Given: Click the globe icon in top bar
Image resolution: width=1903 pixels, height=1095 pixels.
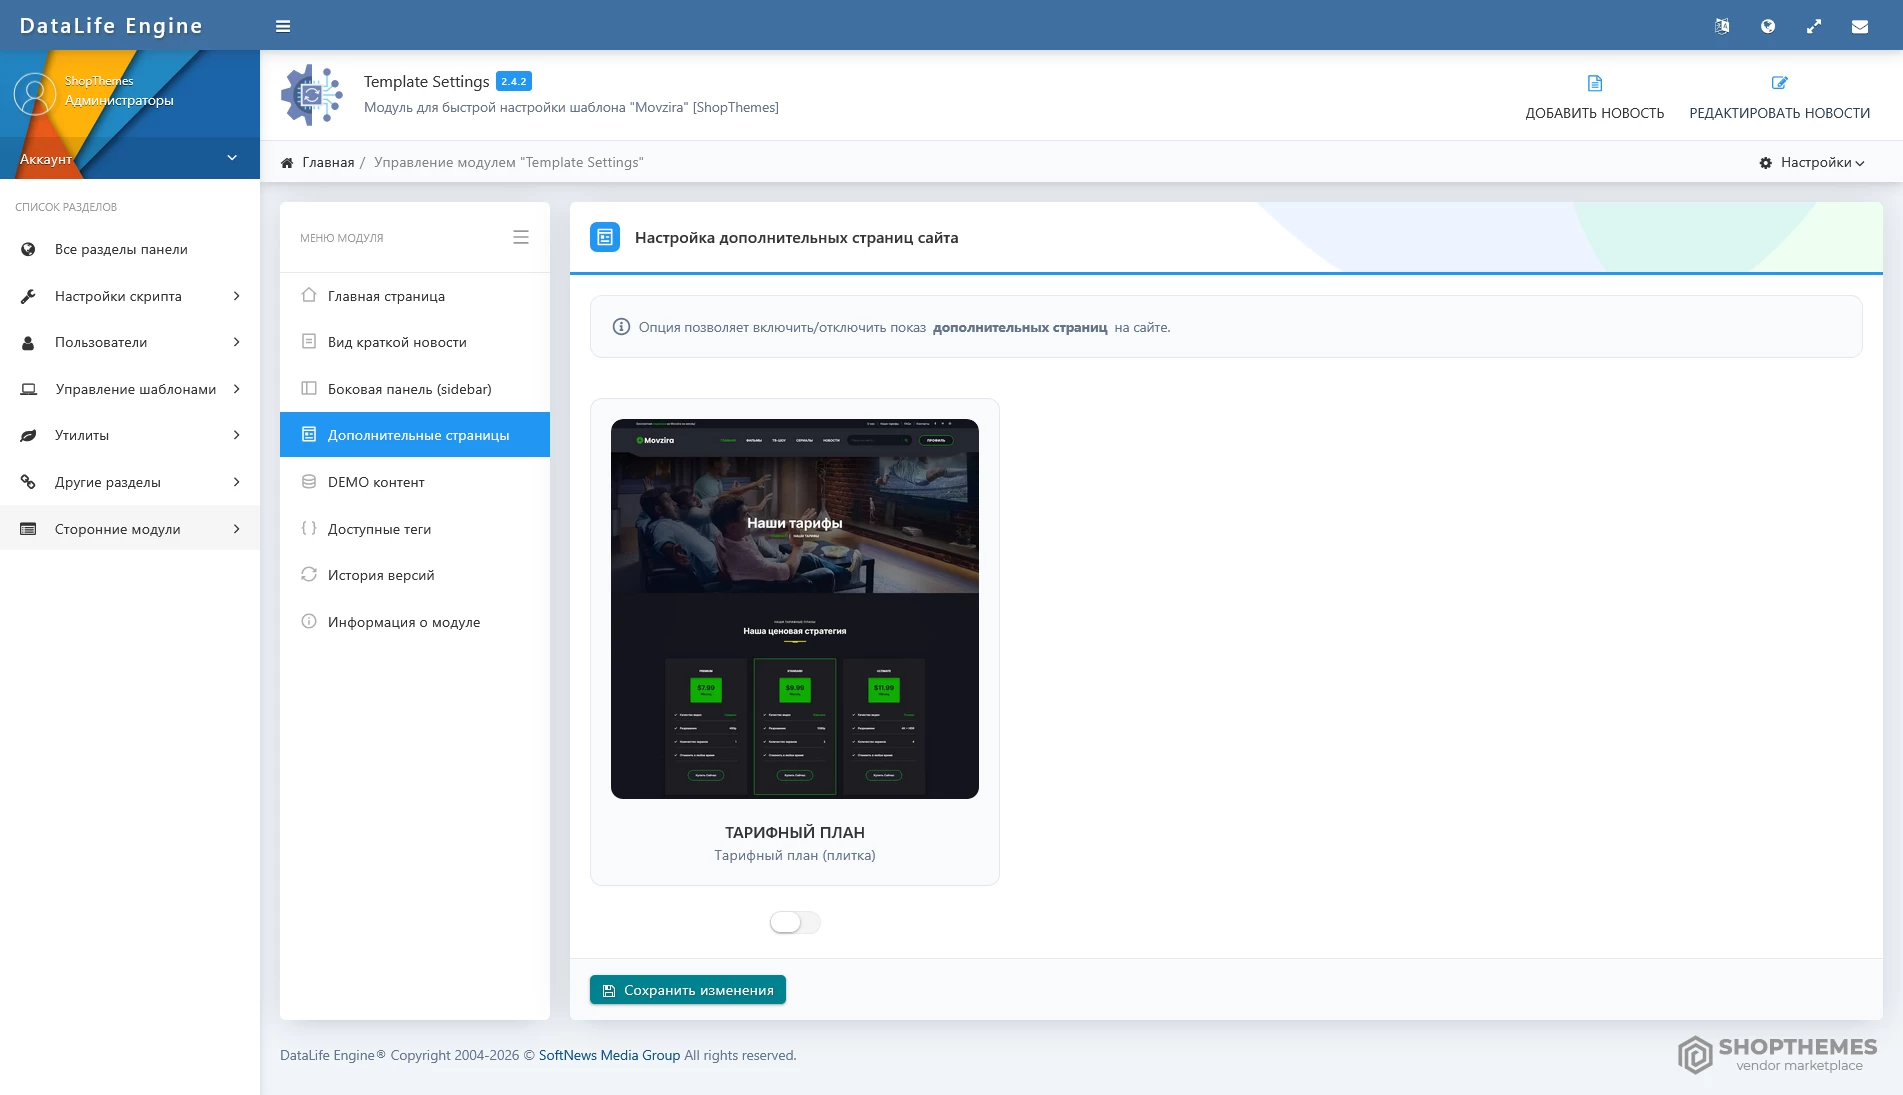Looking at the screenshot, I should (1768, 26).
